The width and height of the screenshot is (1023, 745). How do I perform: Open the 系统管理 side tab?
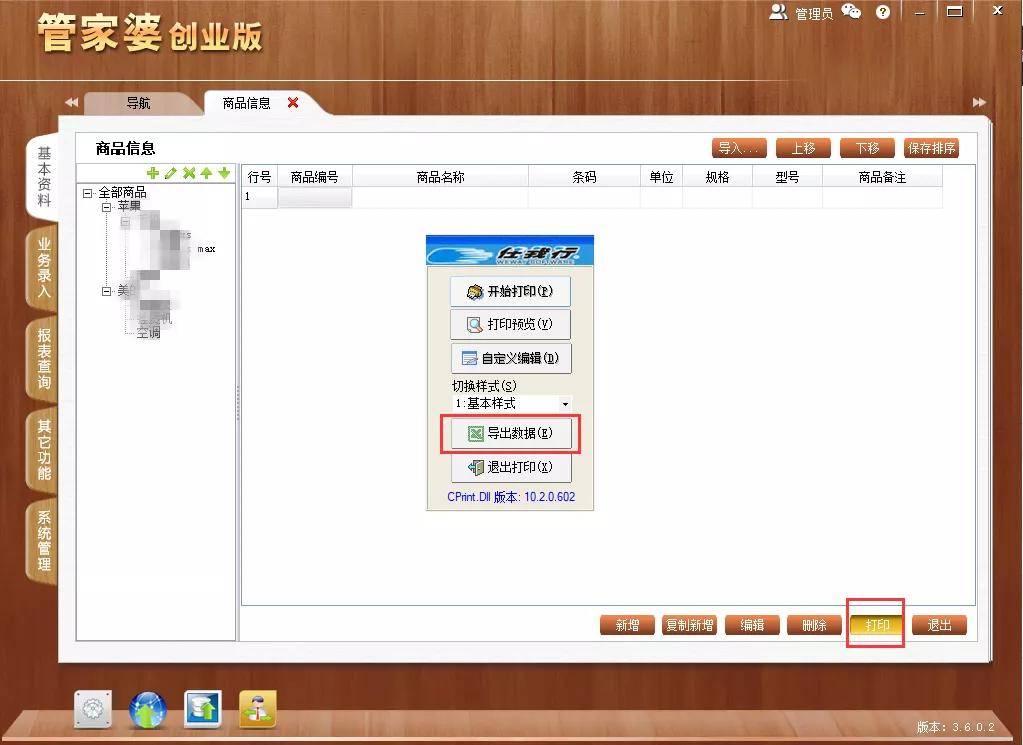(44, 541)
